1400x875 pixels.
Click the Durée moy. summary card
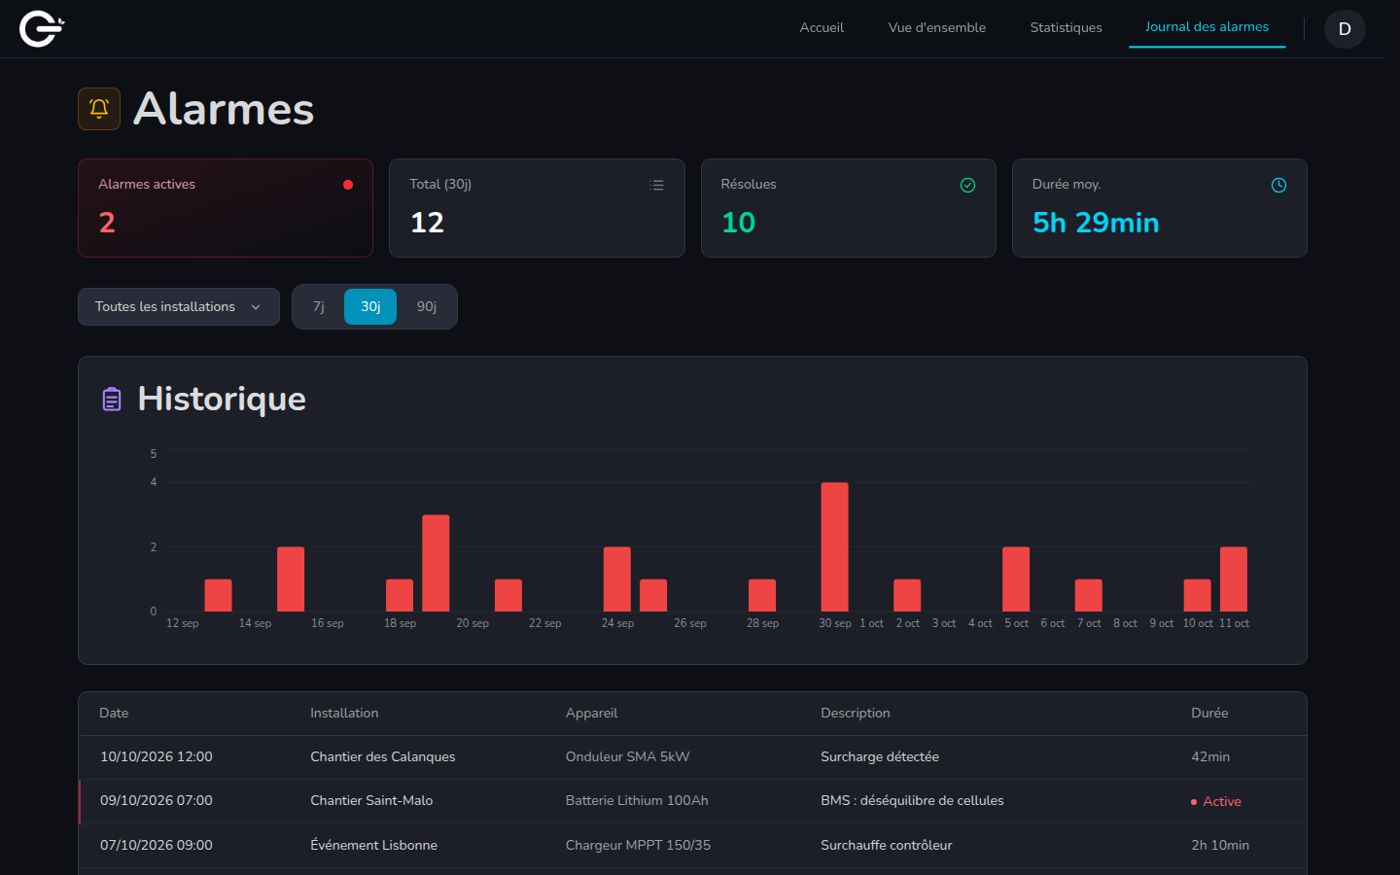1160,208
